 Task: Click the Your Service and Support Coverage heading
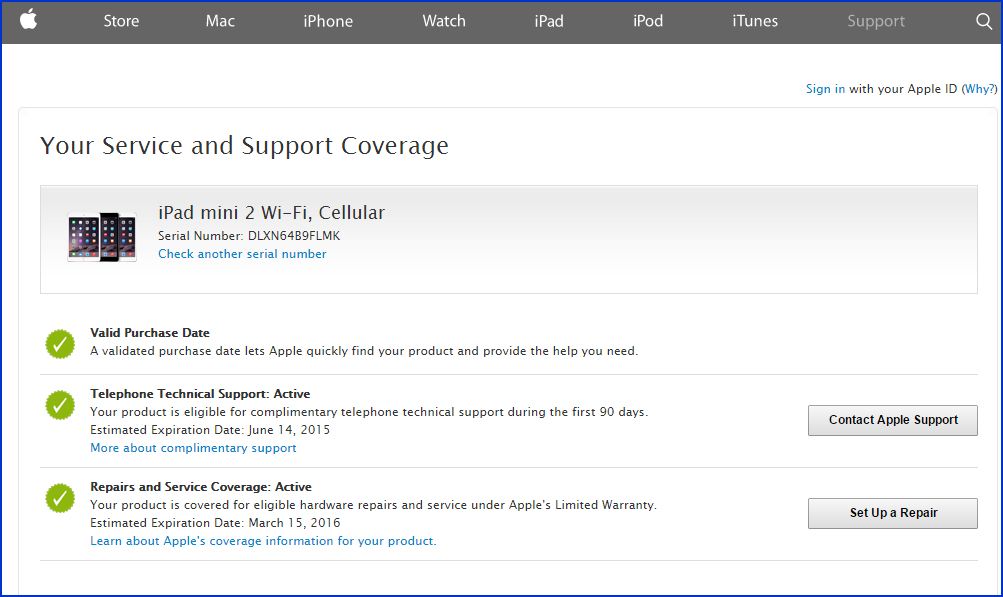coord(244,146)
